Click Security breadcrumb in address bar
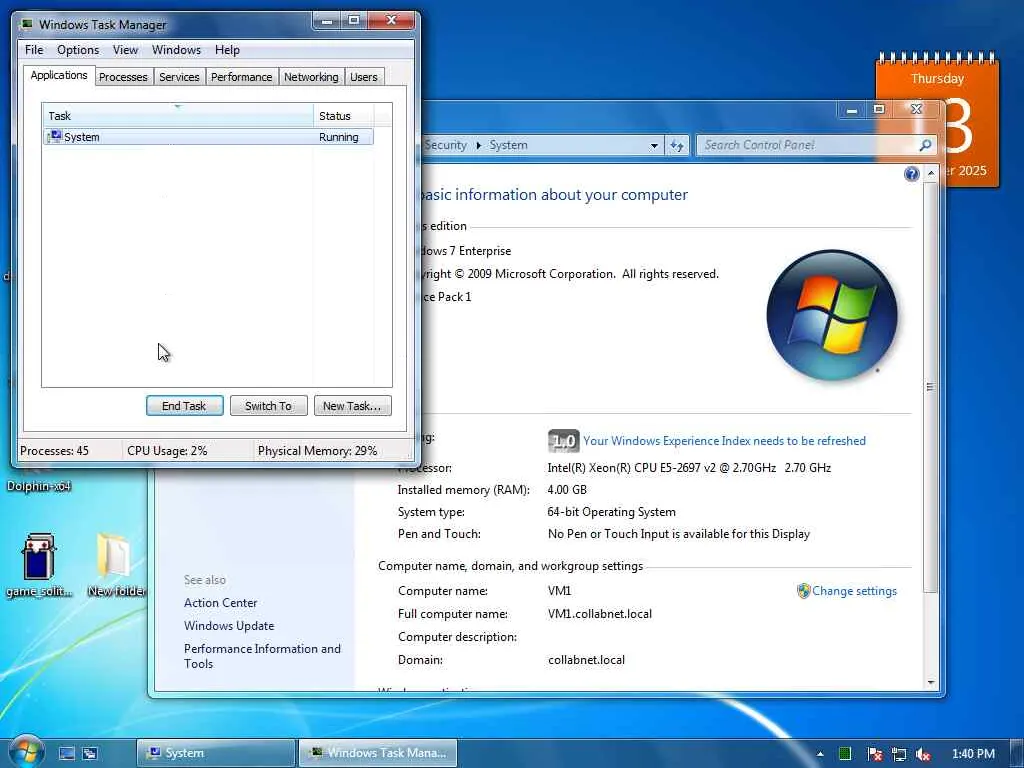This screenshot has width=1024, height=768. point(445,145)
